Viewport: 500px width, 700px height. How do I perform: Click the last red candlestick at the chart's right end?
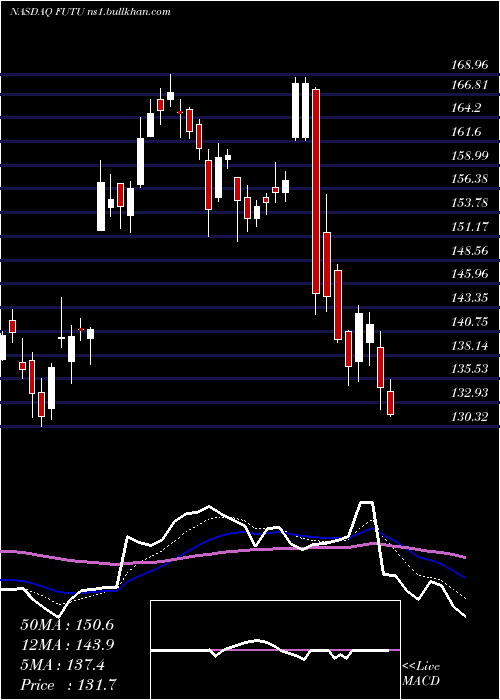391,402
